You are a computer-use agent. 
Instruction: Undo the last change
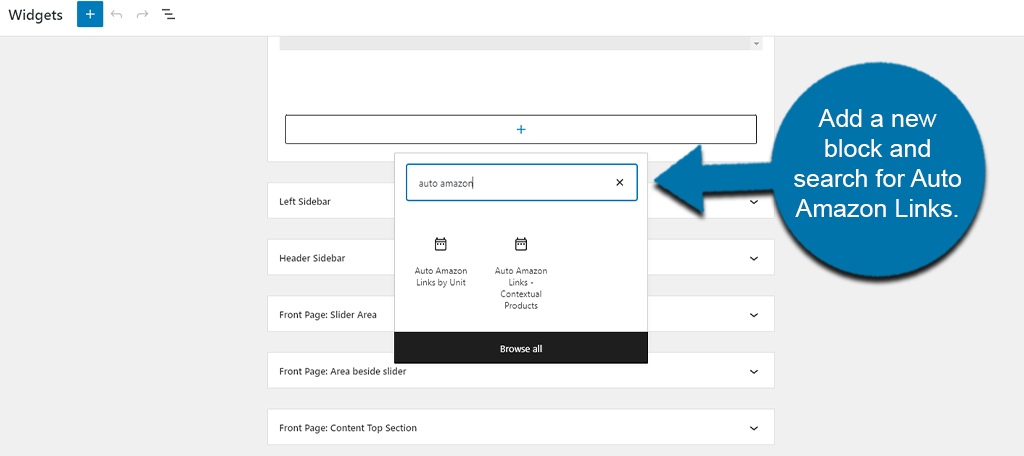click(x=117, y=14)
